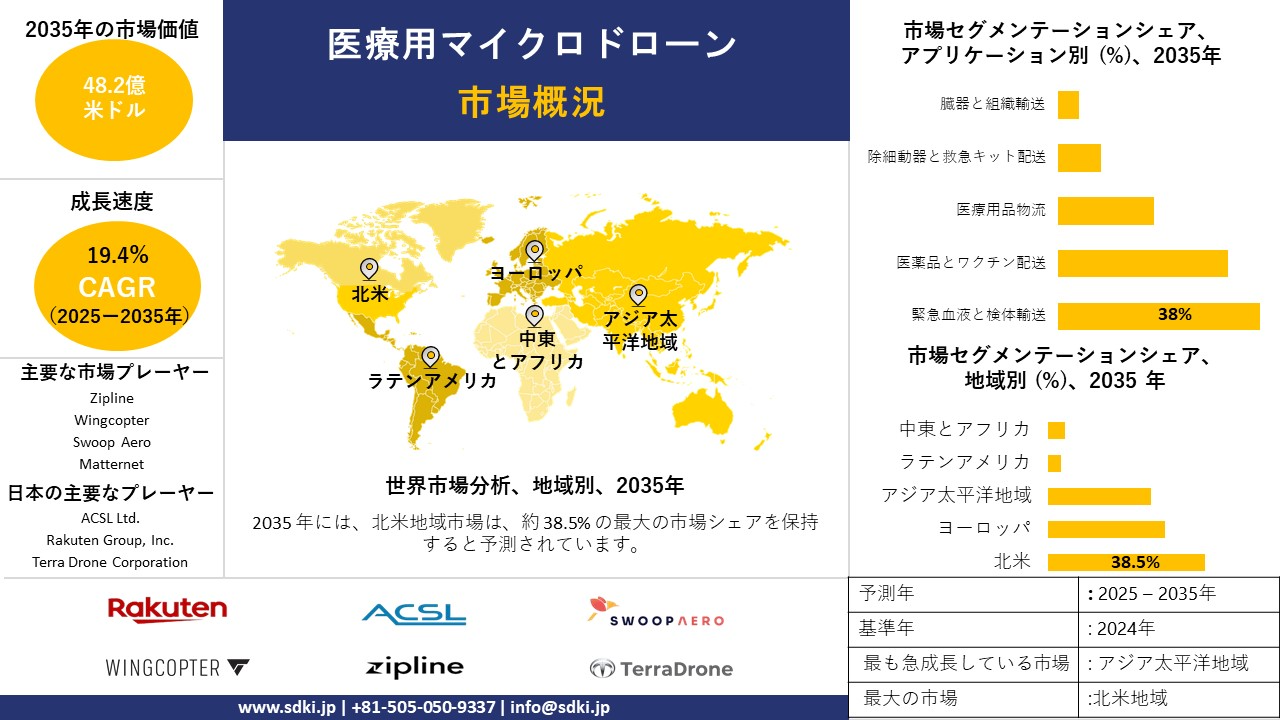Image resolution: width=1280 pixels, height=720 pixels.
Task: Click the info@sdki.jp email address
Action: (x=560, y=707)
